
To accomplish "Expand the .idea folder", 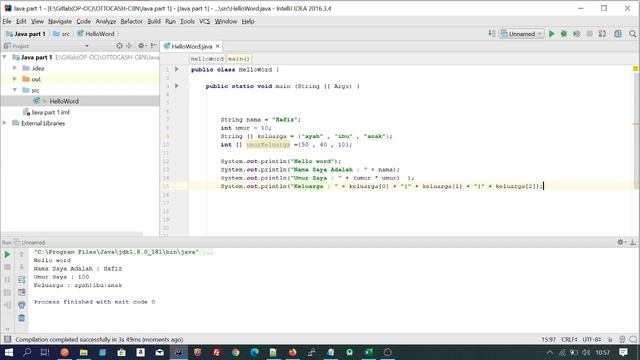I will 15,68.
